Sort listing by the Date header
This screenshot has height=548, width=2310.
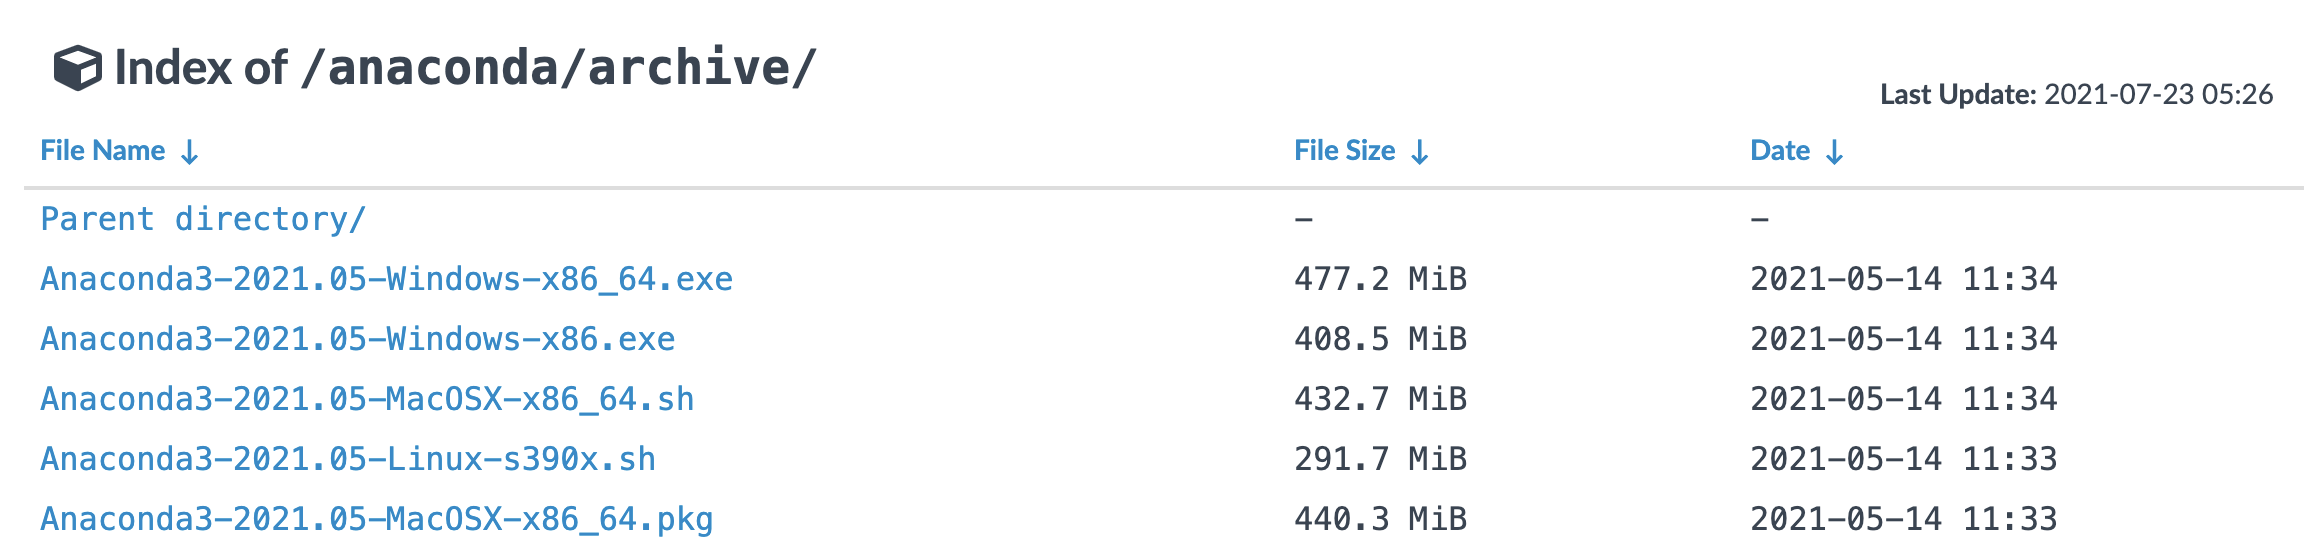pos(1780,151)
